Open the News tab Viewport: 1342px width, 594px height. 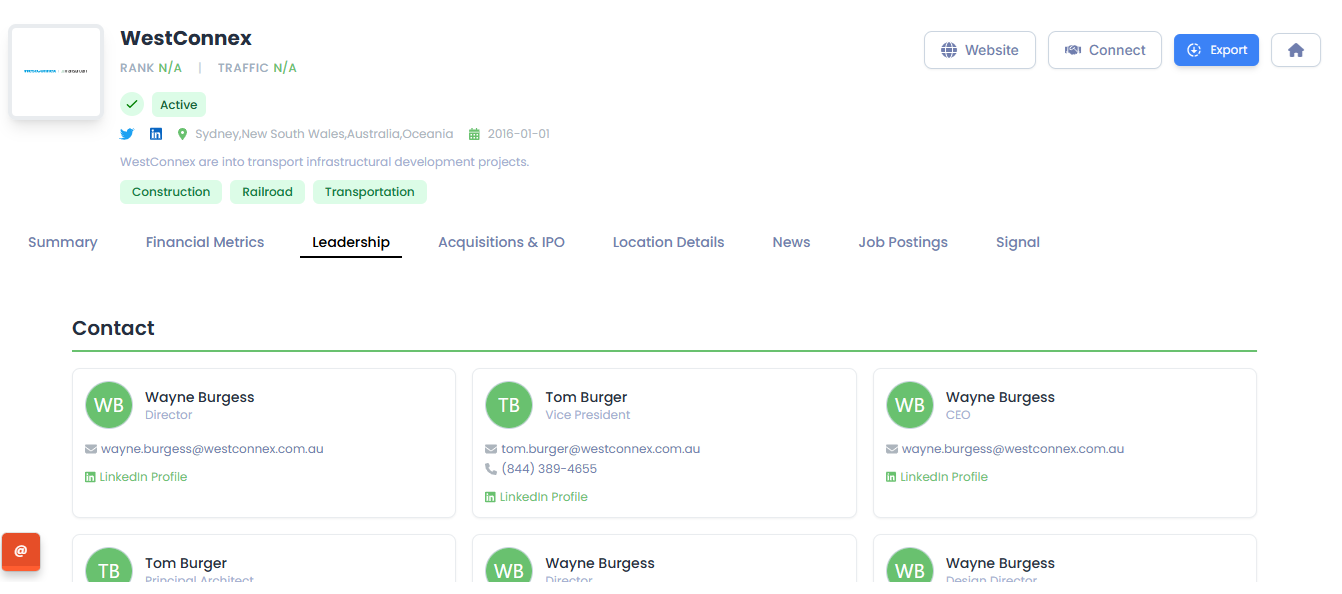[x=791, y=242]
